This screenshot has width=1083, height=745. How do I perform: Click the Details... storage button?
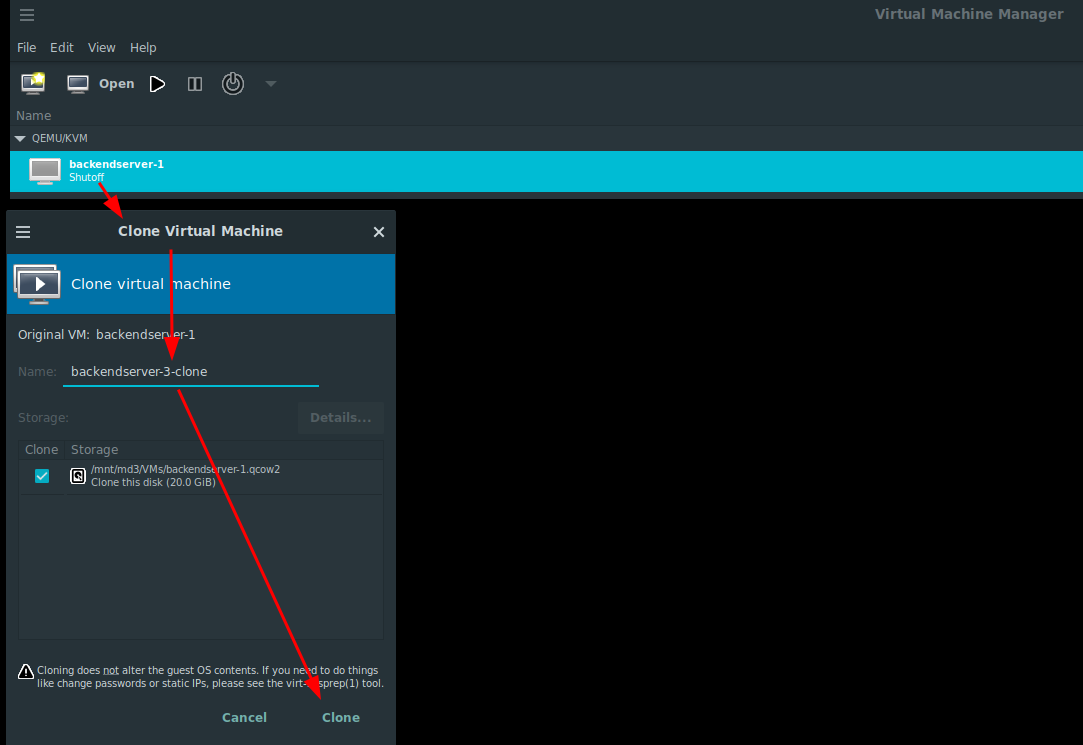pyautogui.click(x=341, y=418)
